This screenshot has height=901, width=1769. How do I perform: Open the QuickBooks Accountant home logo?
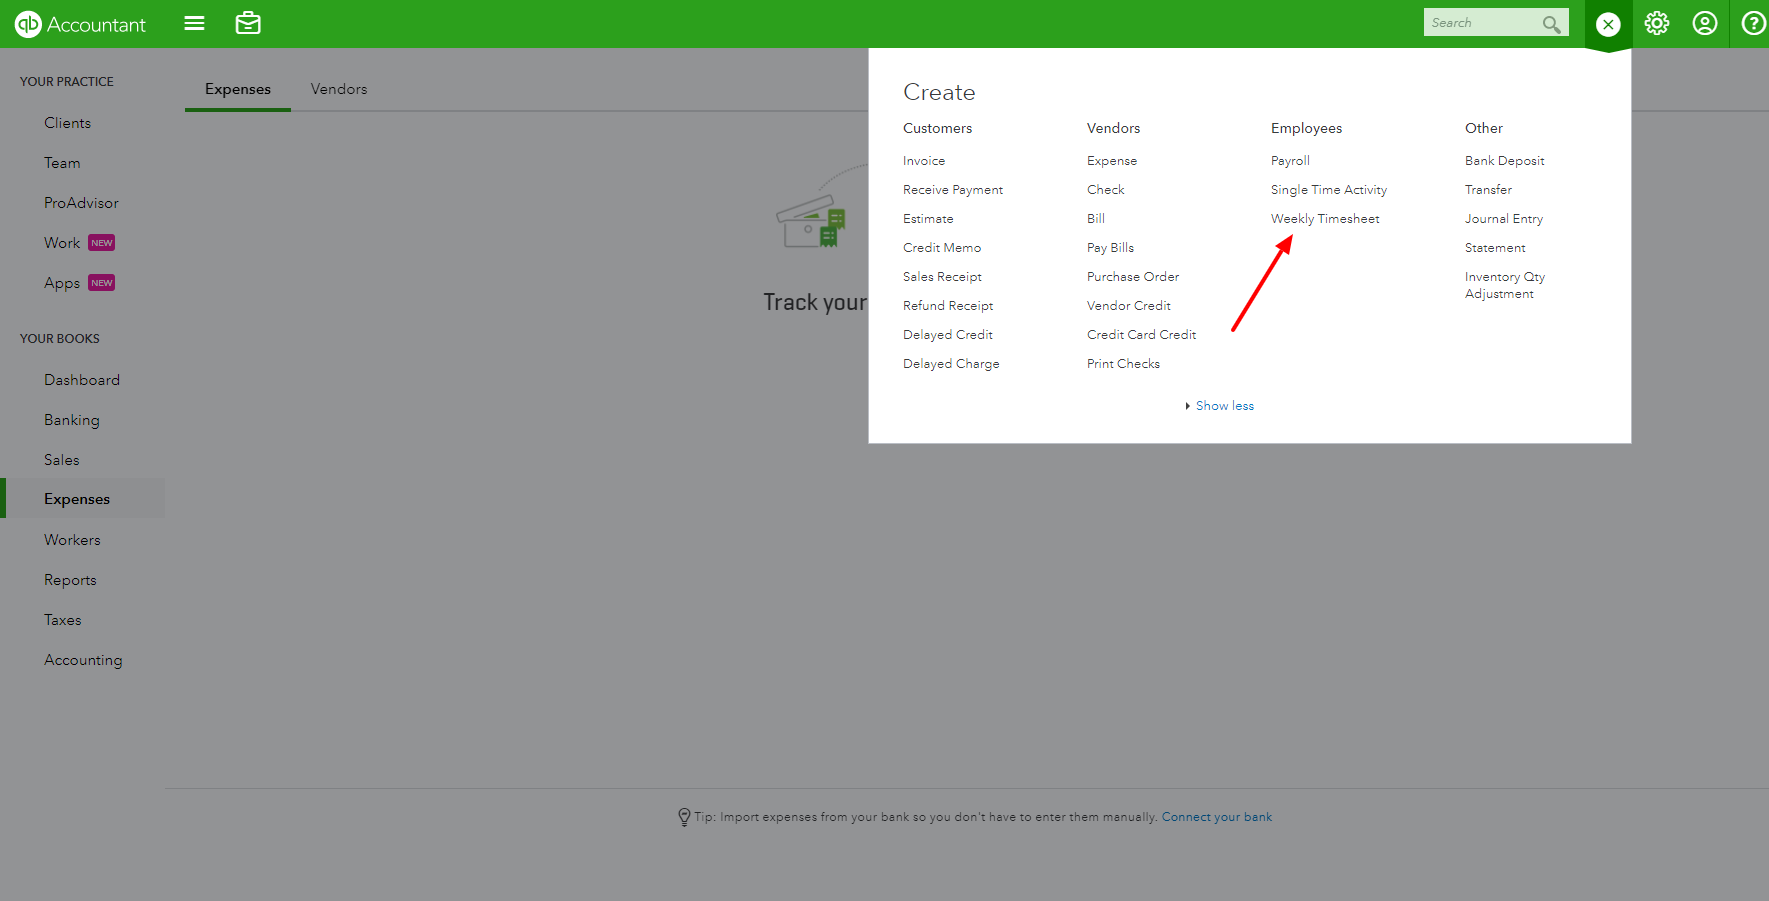tap(80, 23)
